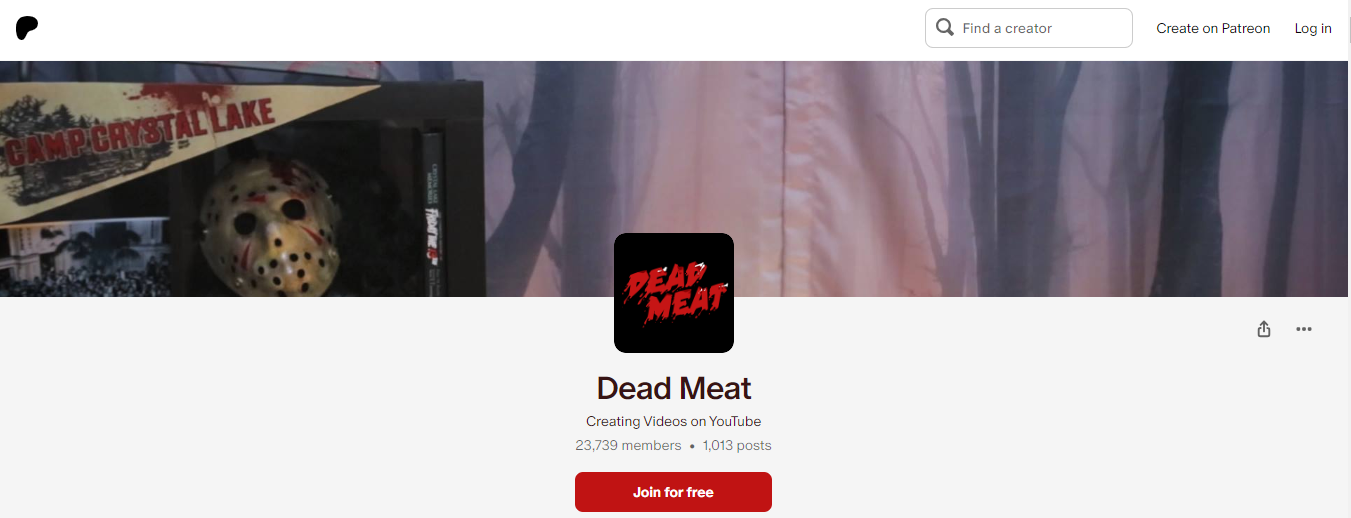Click the Dead Meat creator name heading
This screenshot has width=1351, height=518.
[674, 388]
